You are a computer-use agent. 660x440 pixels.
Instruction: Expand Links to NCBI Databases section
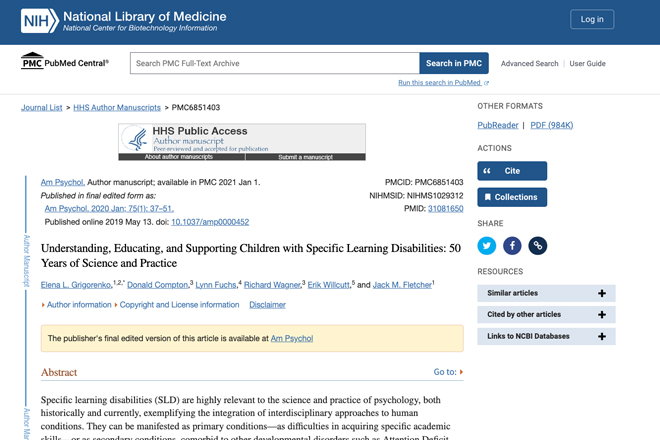[546, 336]
